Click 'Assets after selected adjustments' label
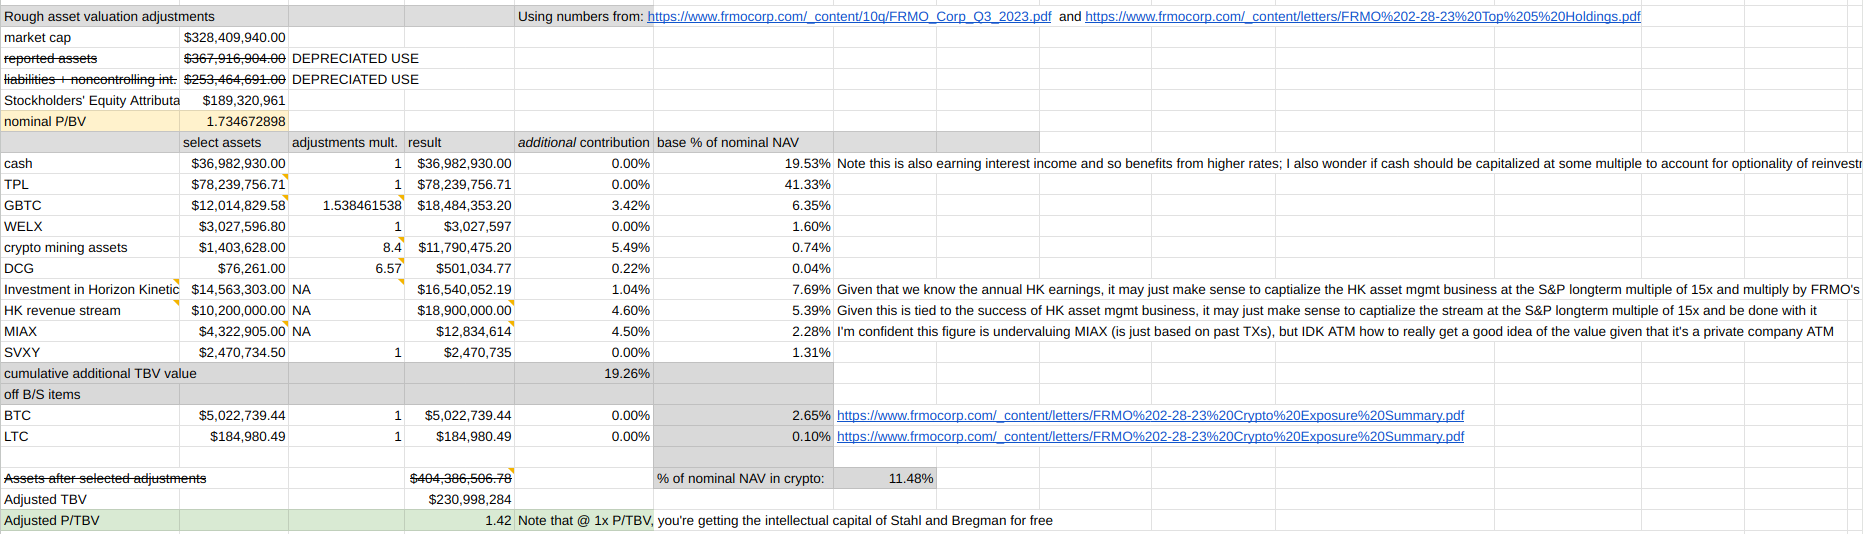Screen dimensions: 1864x534 pos(105,478)
